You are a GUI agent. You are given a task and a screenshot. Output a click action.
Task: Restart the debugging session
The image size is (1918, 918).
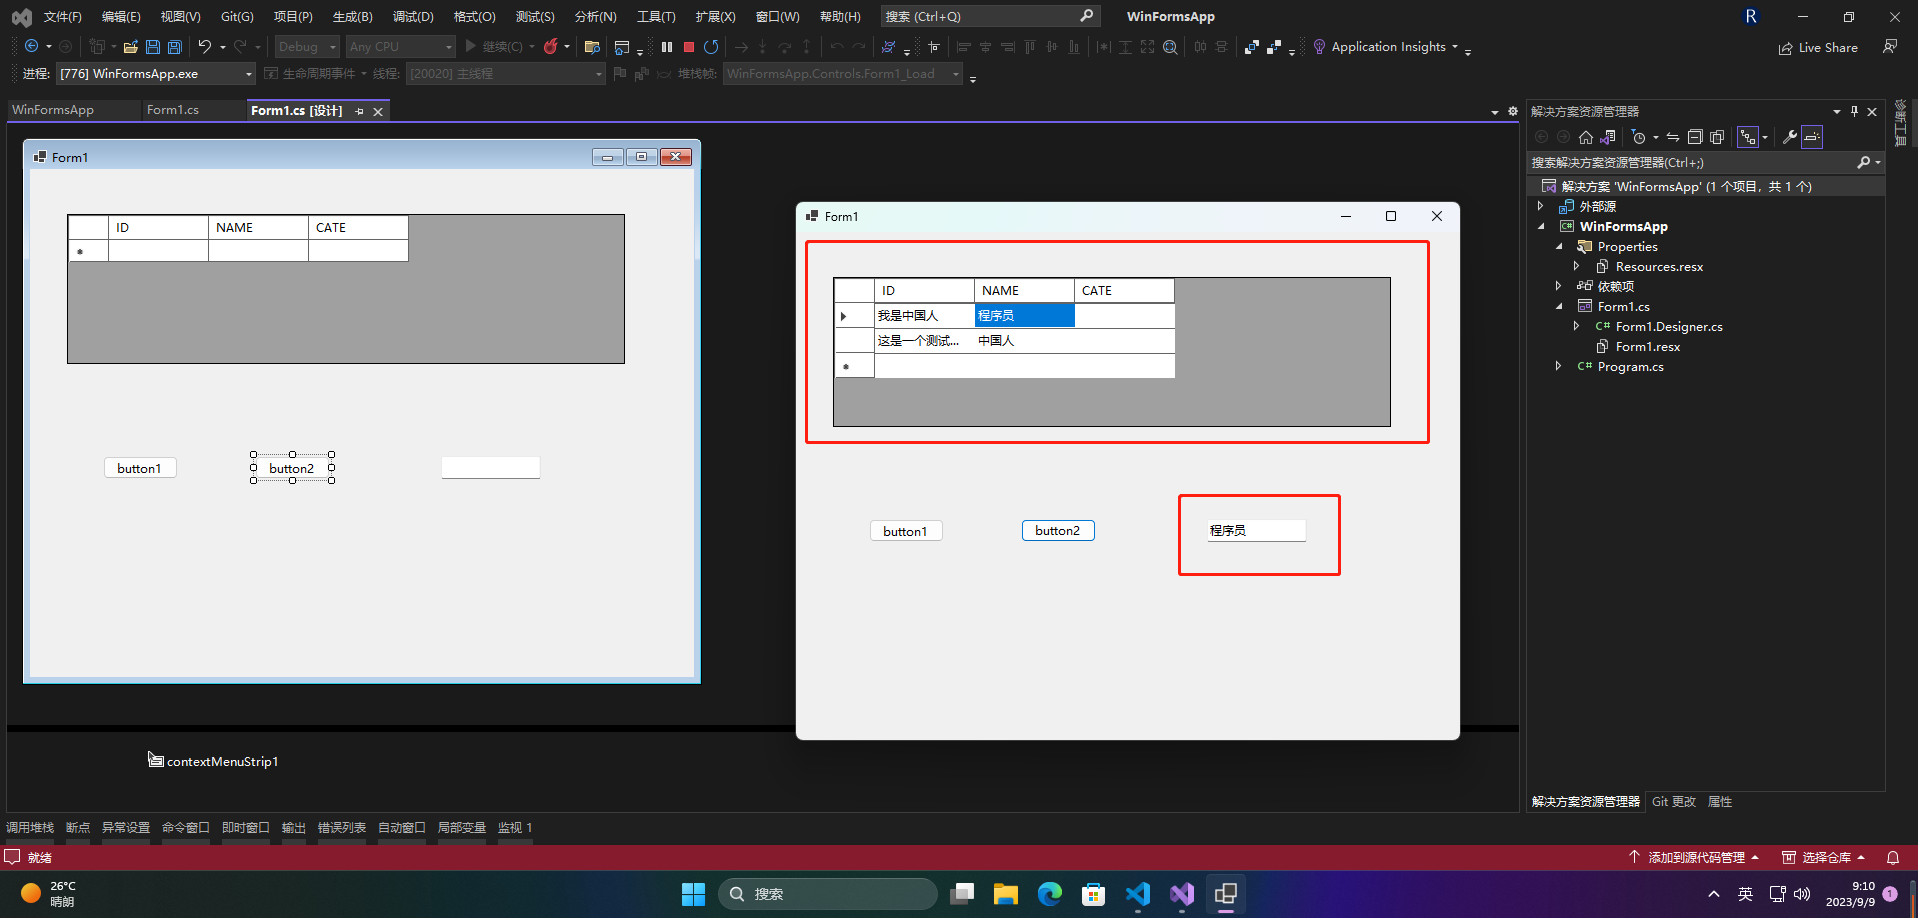[x=711, y=47]
